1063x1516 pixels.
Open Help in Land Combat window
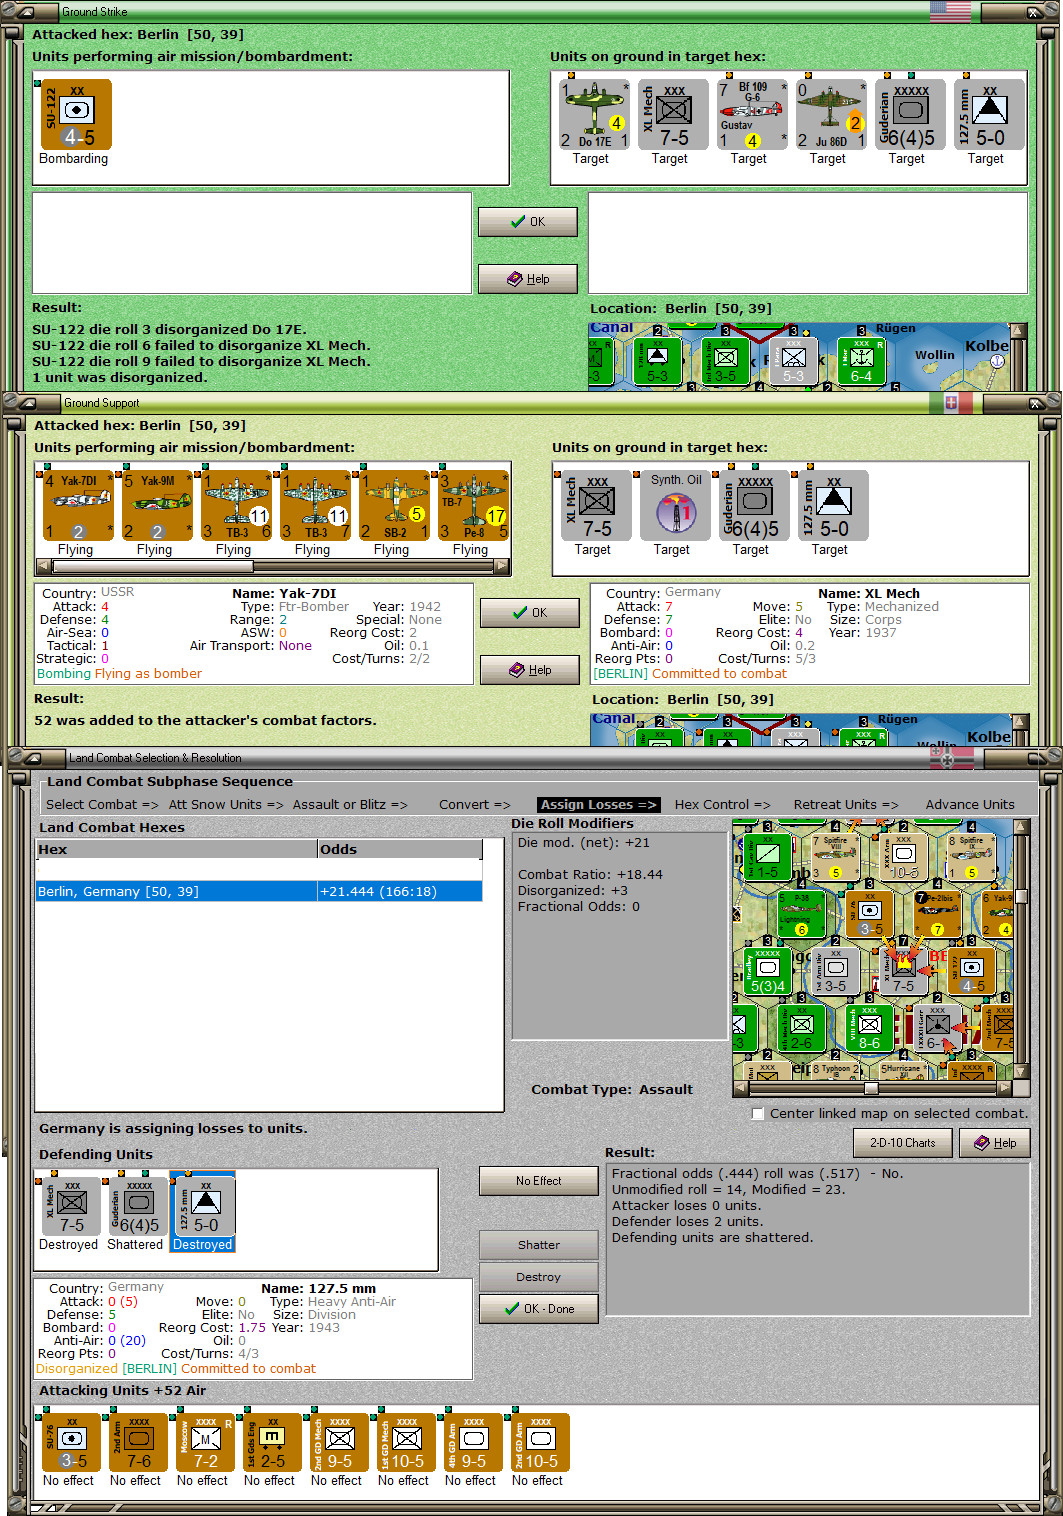994,1143
